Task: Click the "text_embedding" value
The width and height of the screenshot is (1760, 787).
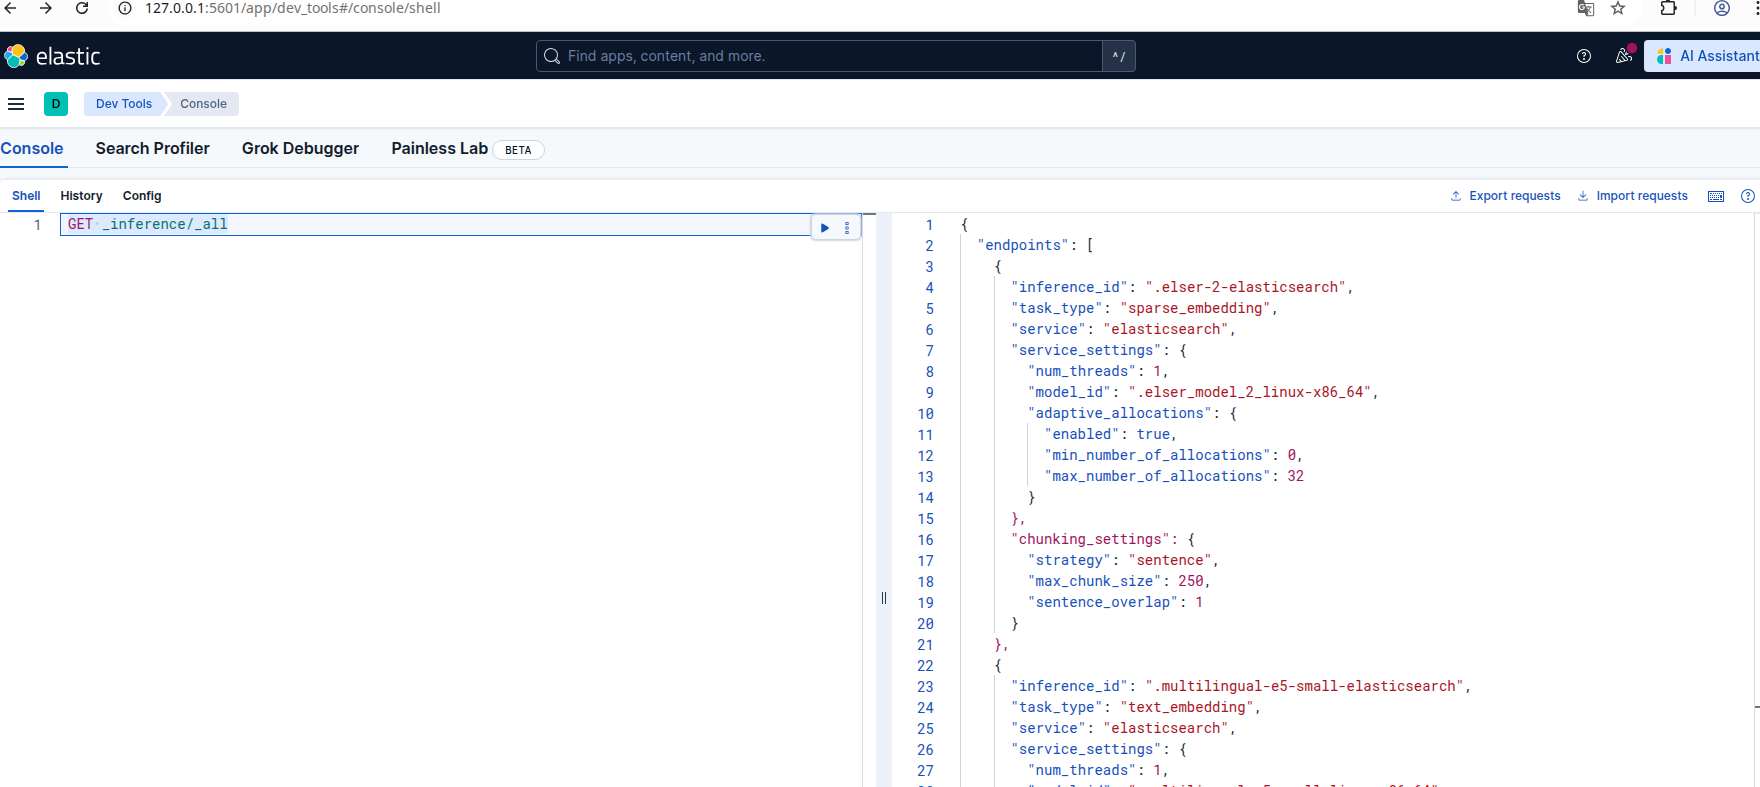Action: pos(1187,707)
